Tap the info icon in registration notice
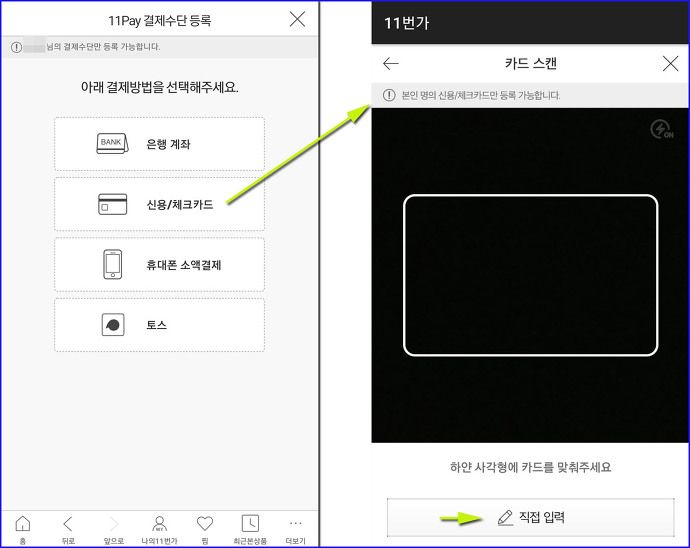 16,47
